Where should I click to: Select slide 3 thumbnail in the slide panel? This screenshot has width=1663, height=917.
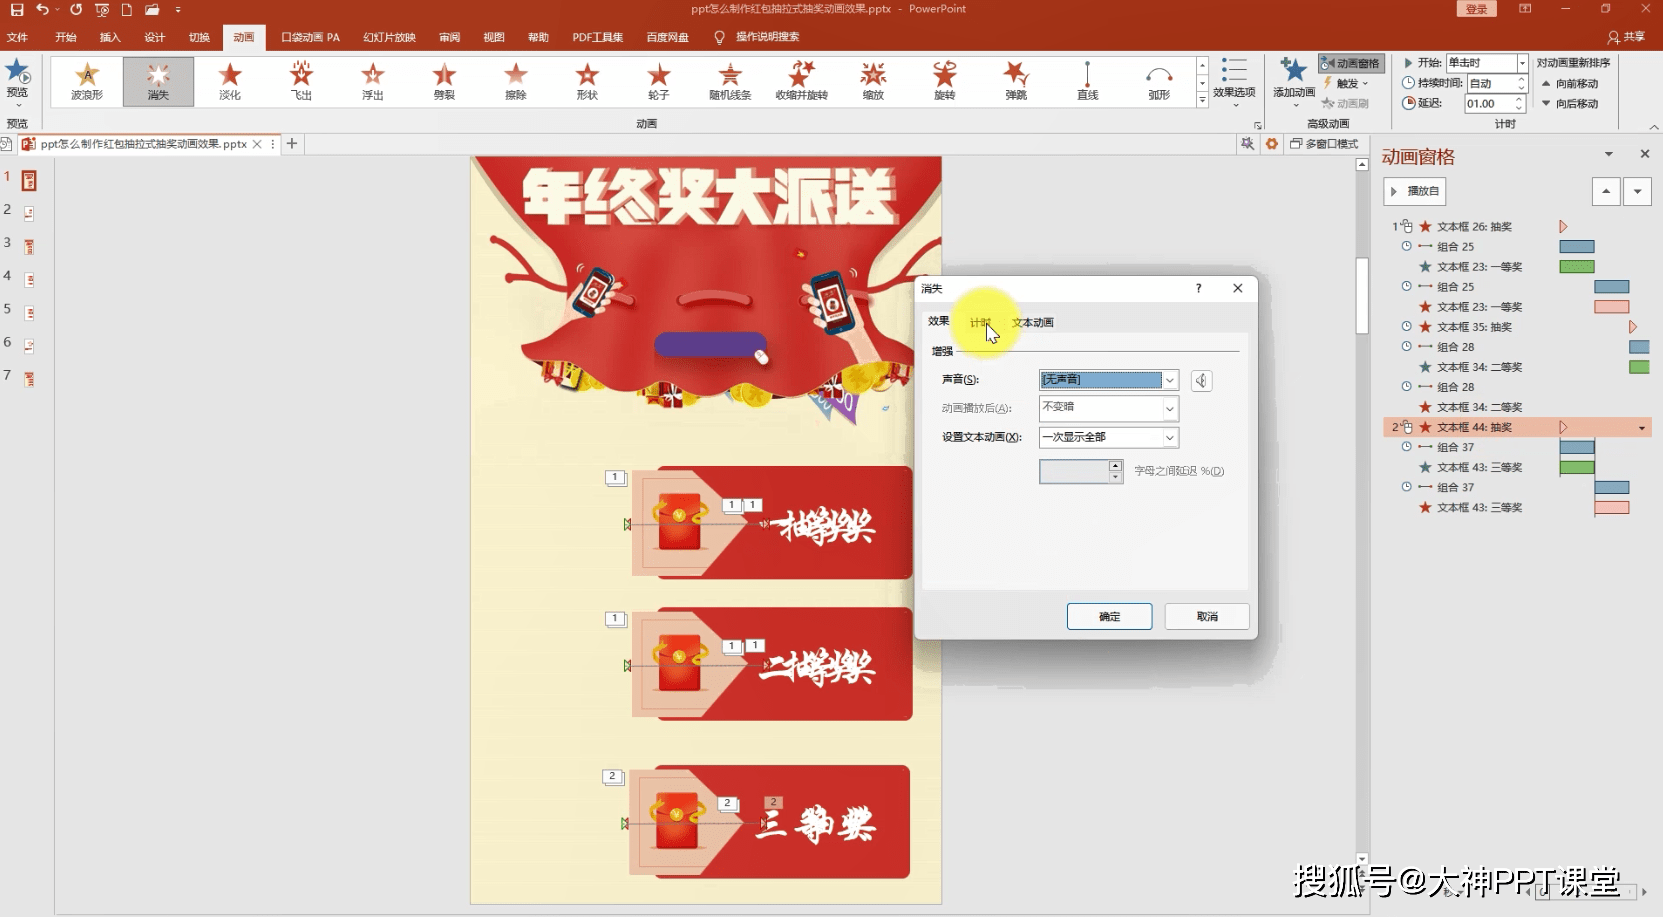pyautogui.click(x=28, y=246)
